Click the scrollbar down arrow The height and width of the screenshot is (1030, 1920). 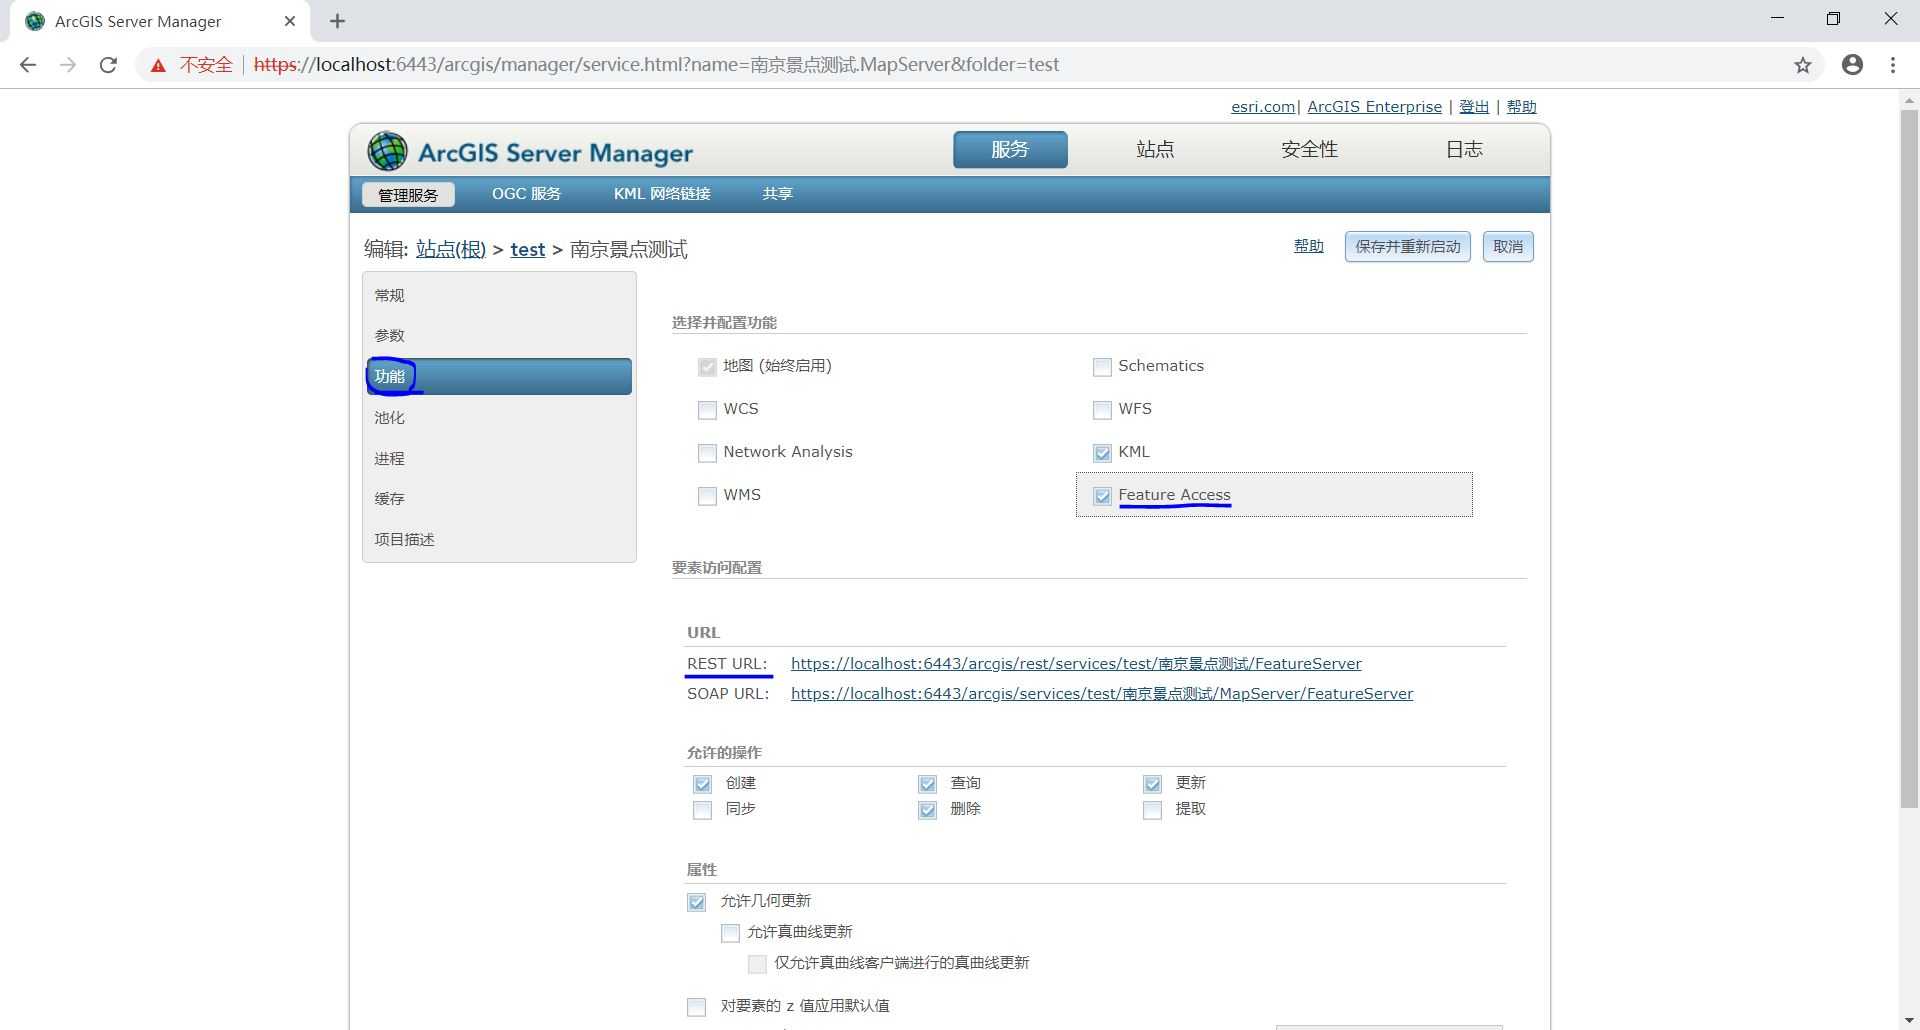pyautogui.click(x=1909, y=1021)
